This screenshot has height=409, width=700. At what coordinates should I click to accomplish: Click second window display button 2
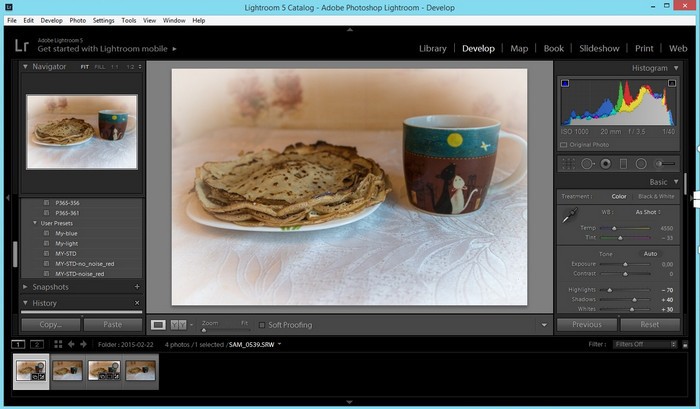point(37,344)
